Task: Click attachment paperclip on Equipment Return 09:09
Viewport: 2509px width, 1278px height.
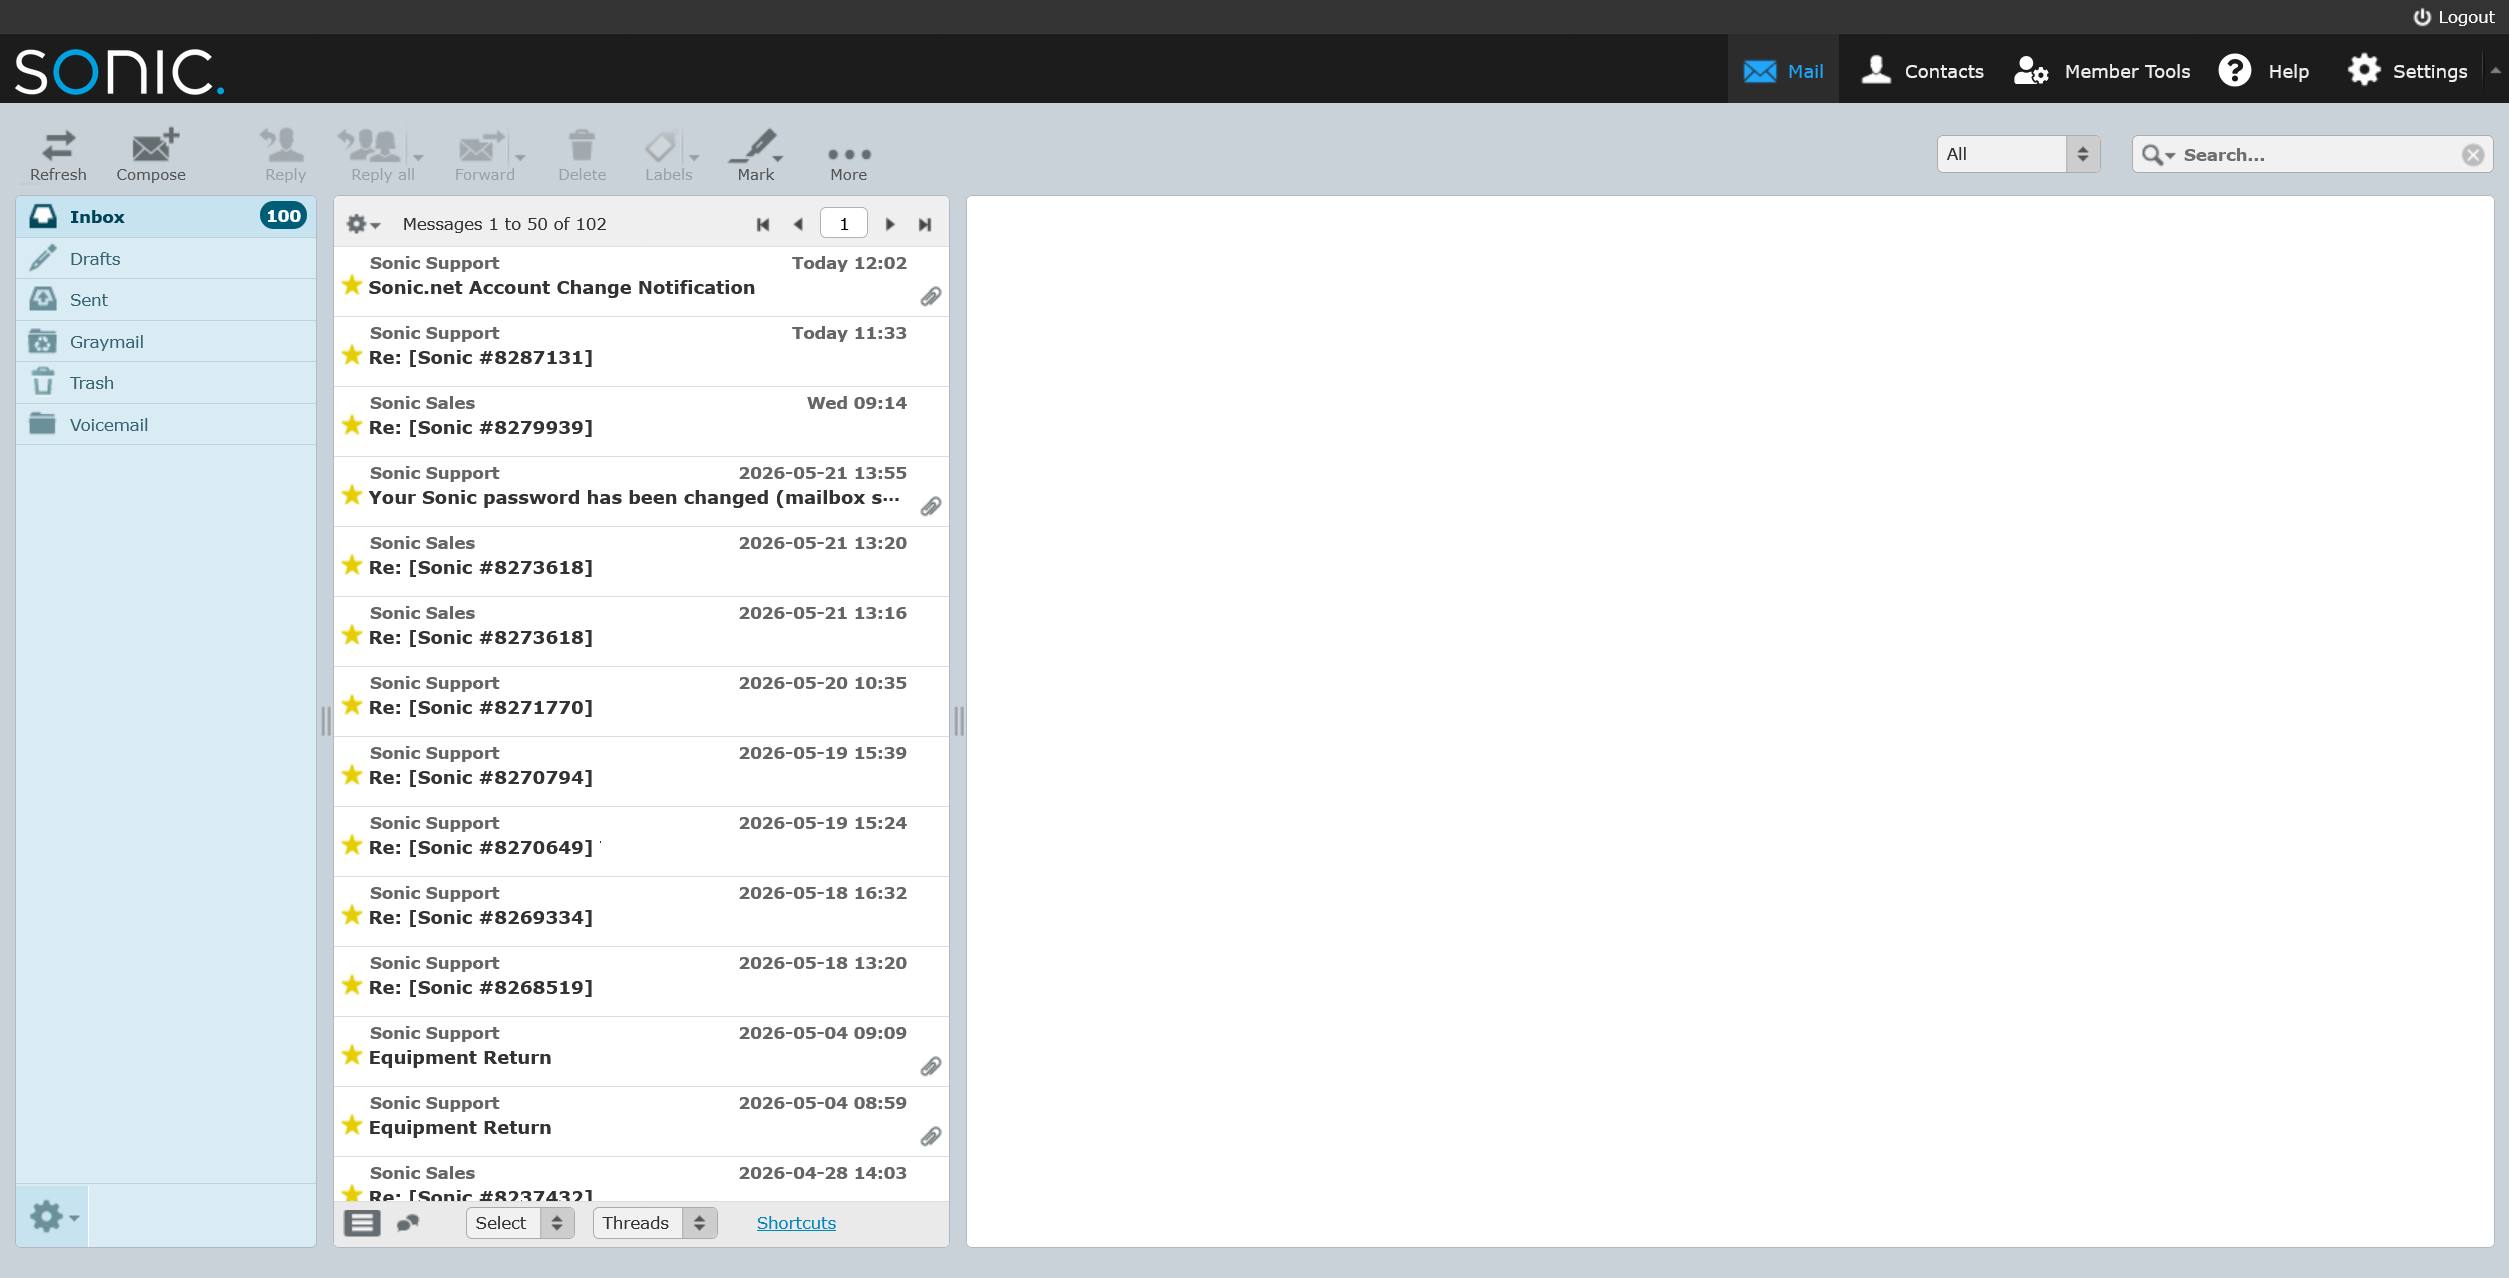Action: [931, 1067]
